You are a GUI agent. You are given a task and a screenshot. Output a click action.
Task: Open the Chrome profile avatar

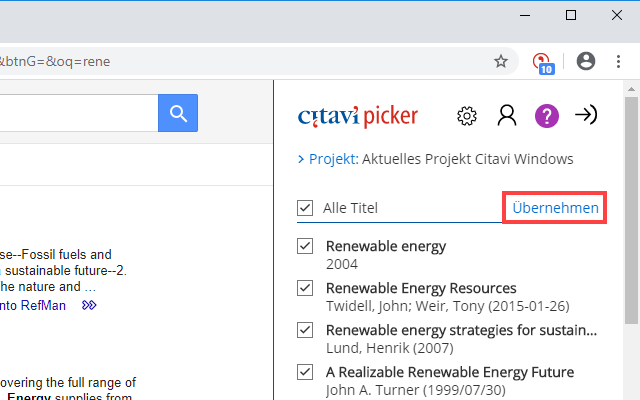(x=586, y=61)
